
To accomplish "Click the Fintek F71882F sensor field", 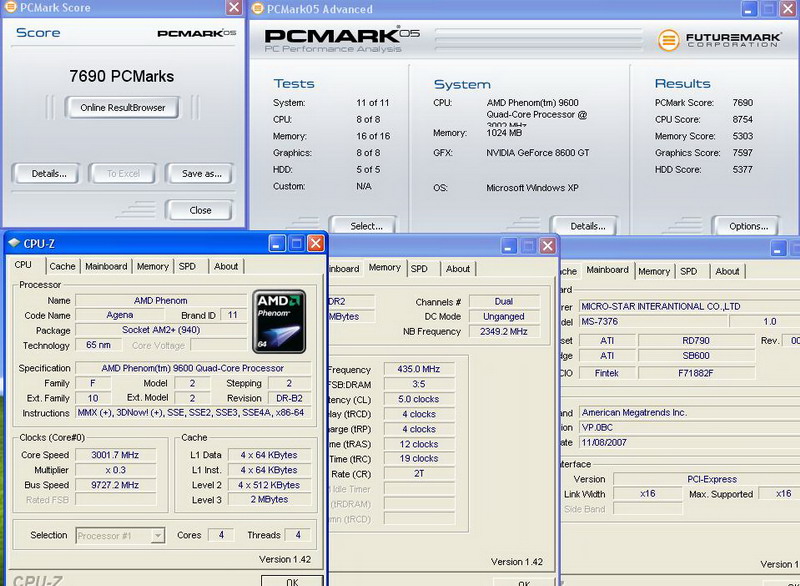I will [696, 373].
